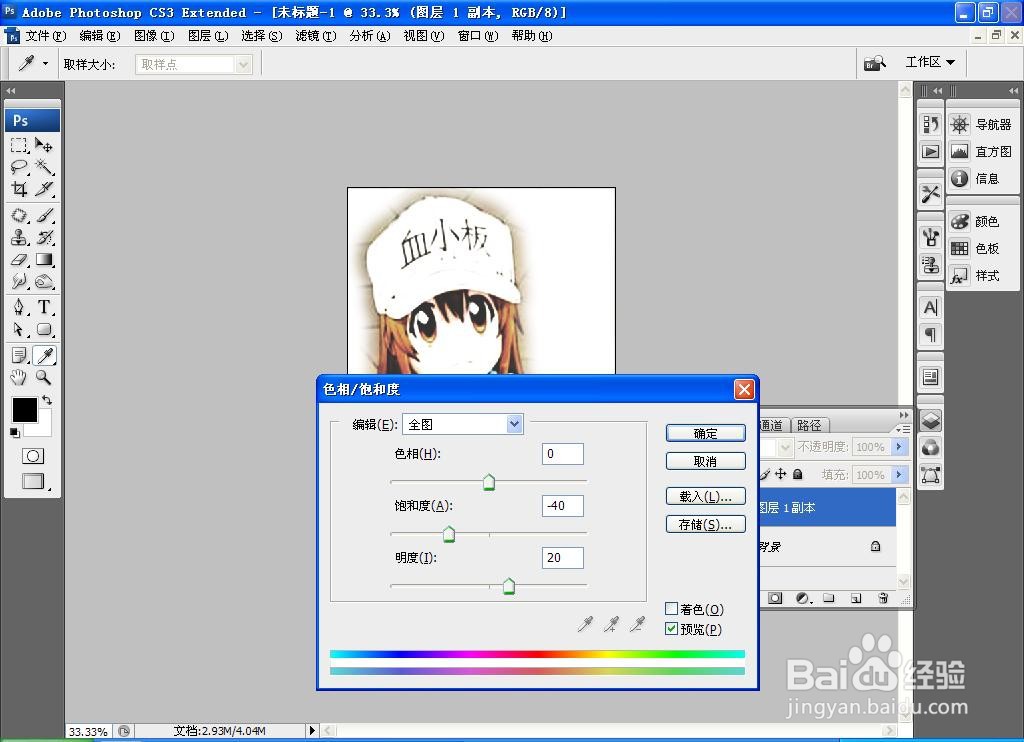Select the Hand tool
Viewport: 1024px width, 742px height.
tap(19, 377)
